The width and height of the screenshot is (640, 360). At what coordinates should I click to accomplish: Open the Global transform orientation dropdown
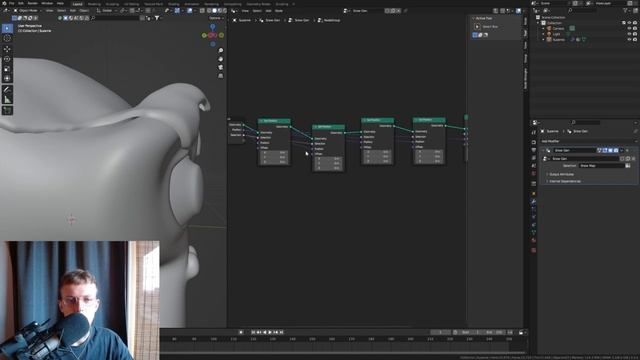(108, 11)
